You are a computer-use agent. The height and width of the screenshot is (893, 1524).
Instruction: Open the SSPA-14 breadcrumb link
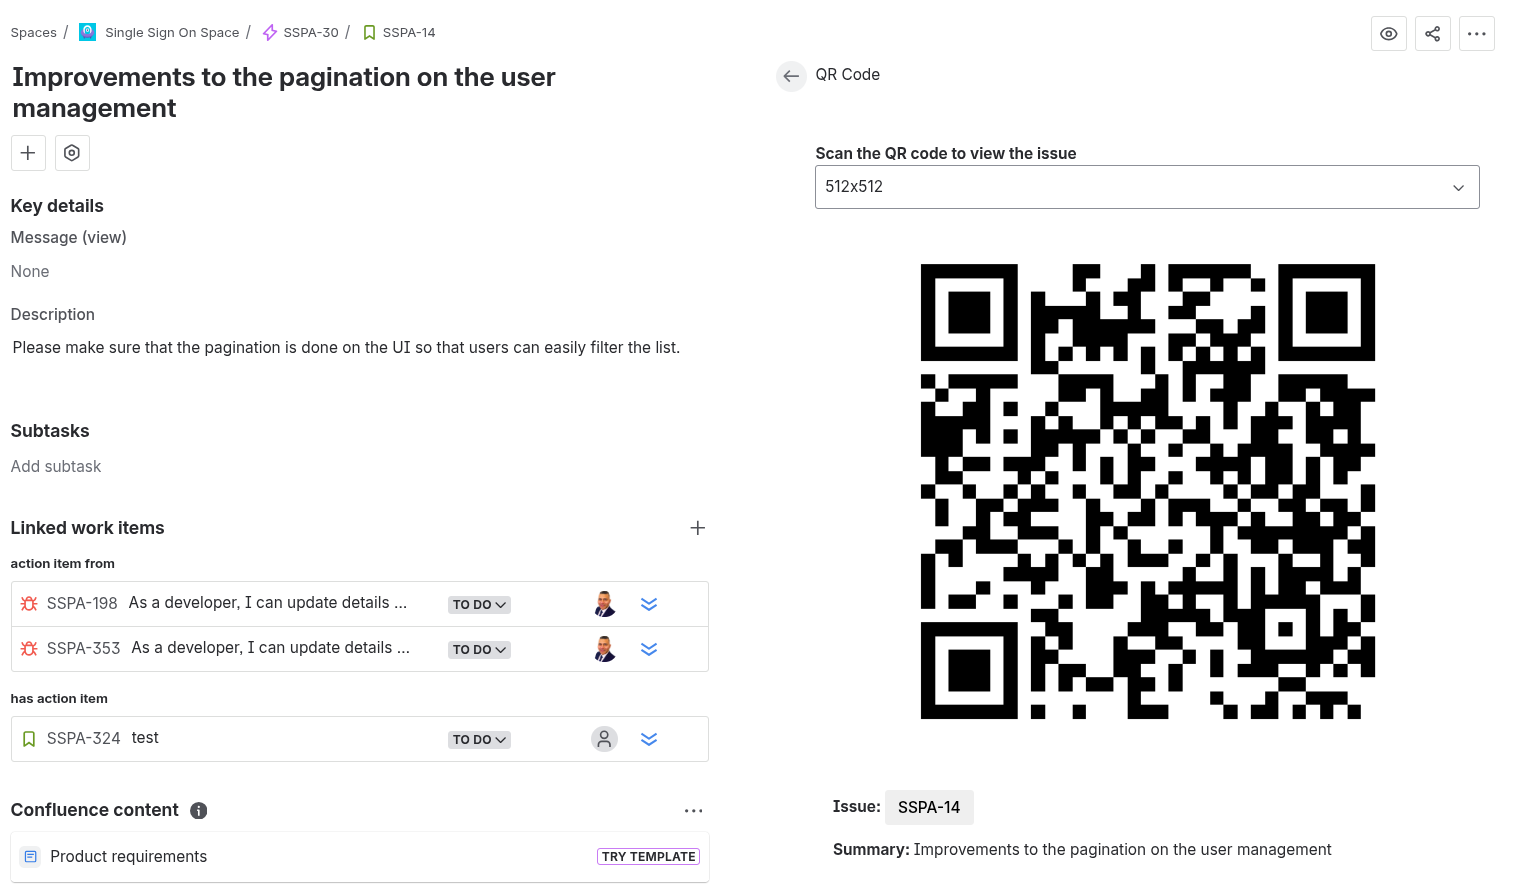point(409,33)
